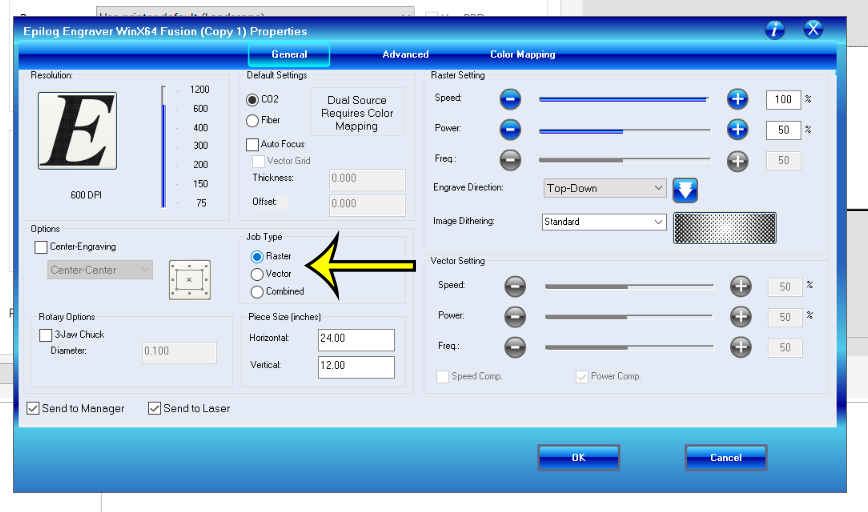Toggle the Power Comp. checkbox
The width and height of the screenshot is (868, 512).
tap(582, 376)
